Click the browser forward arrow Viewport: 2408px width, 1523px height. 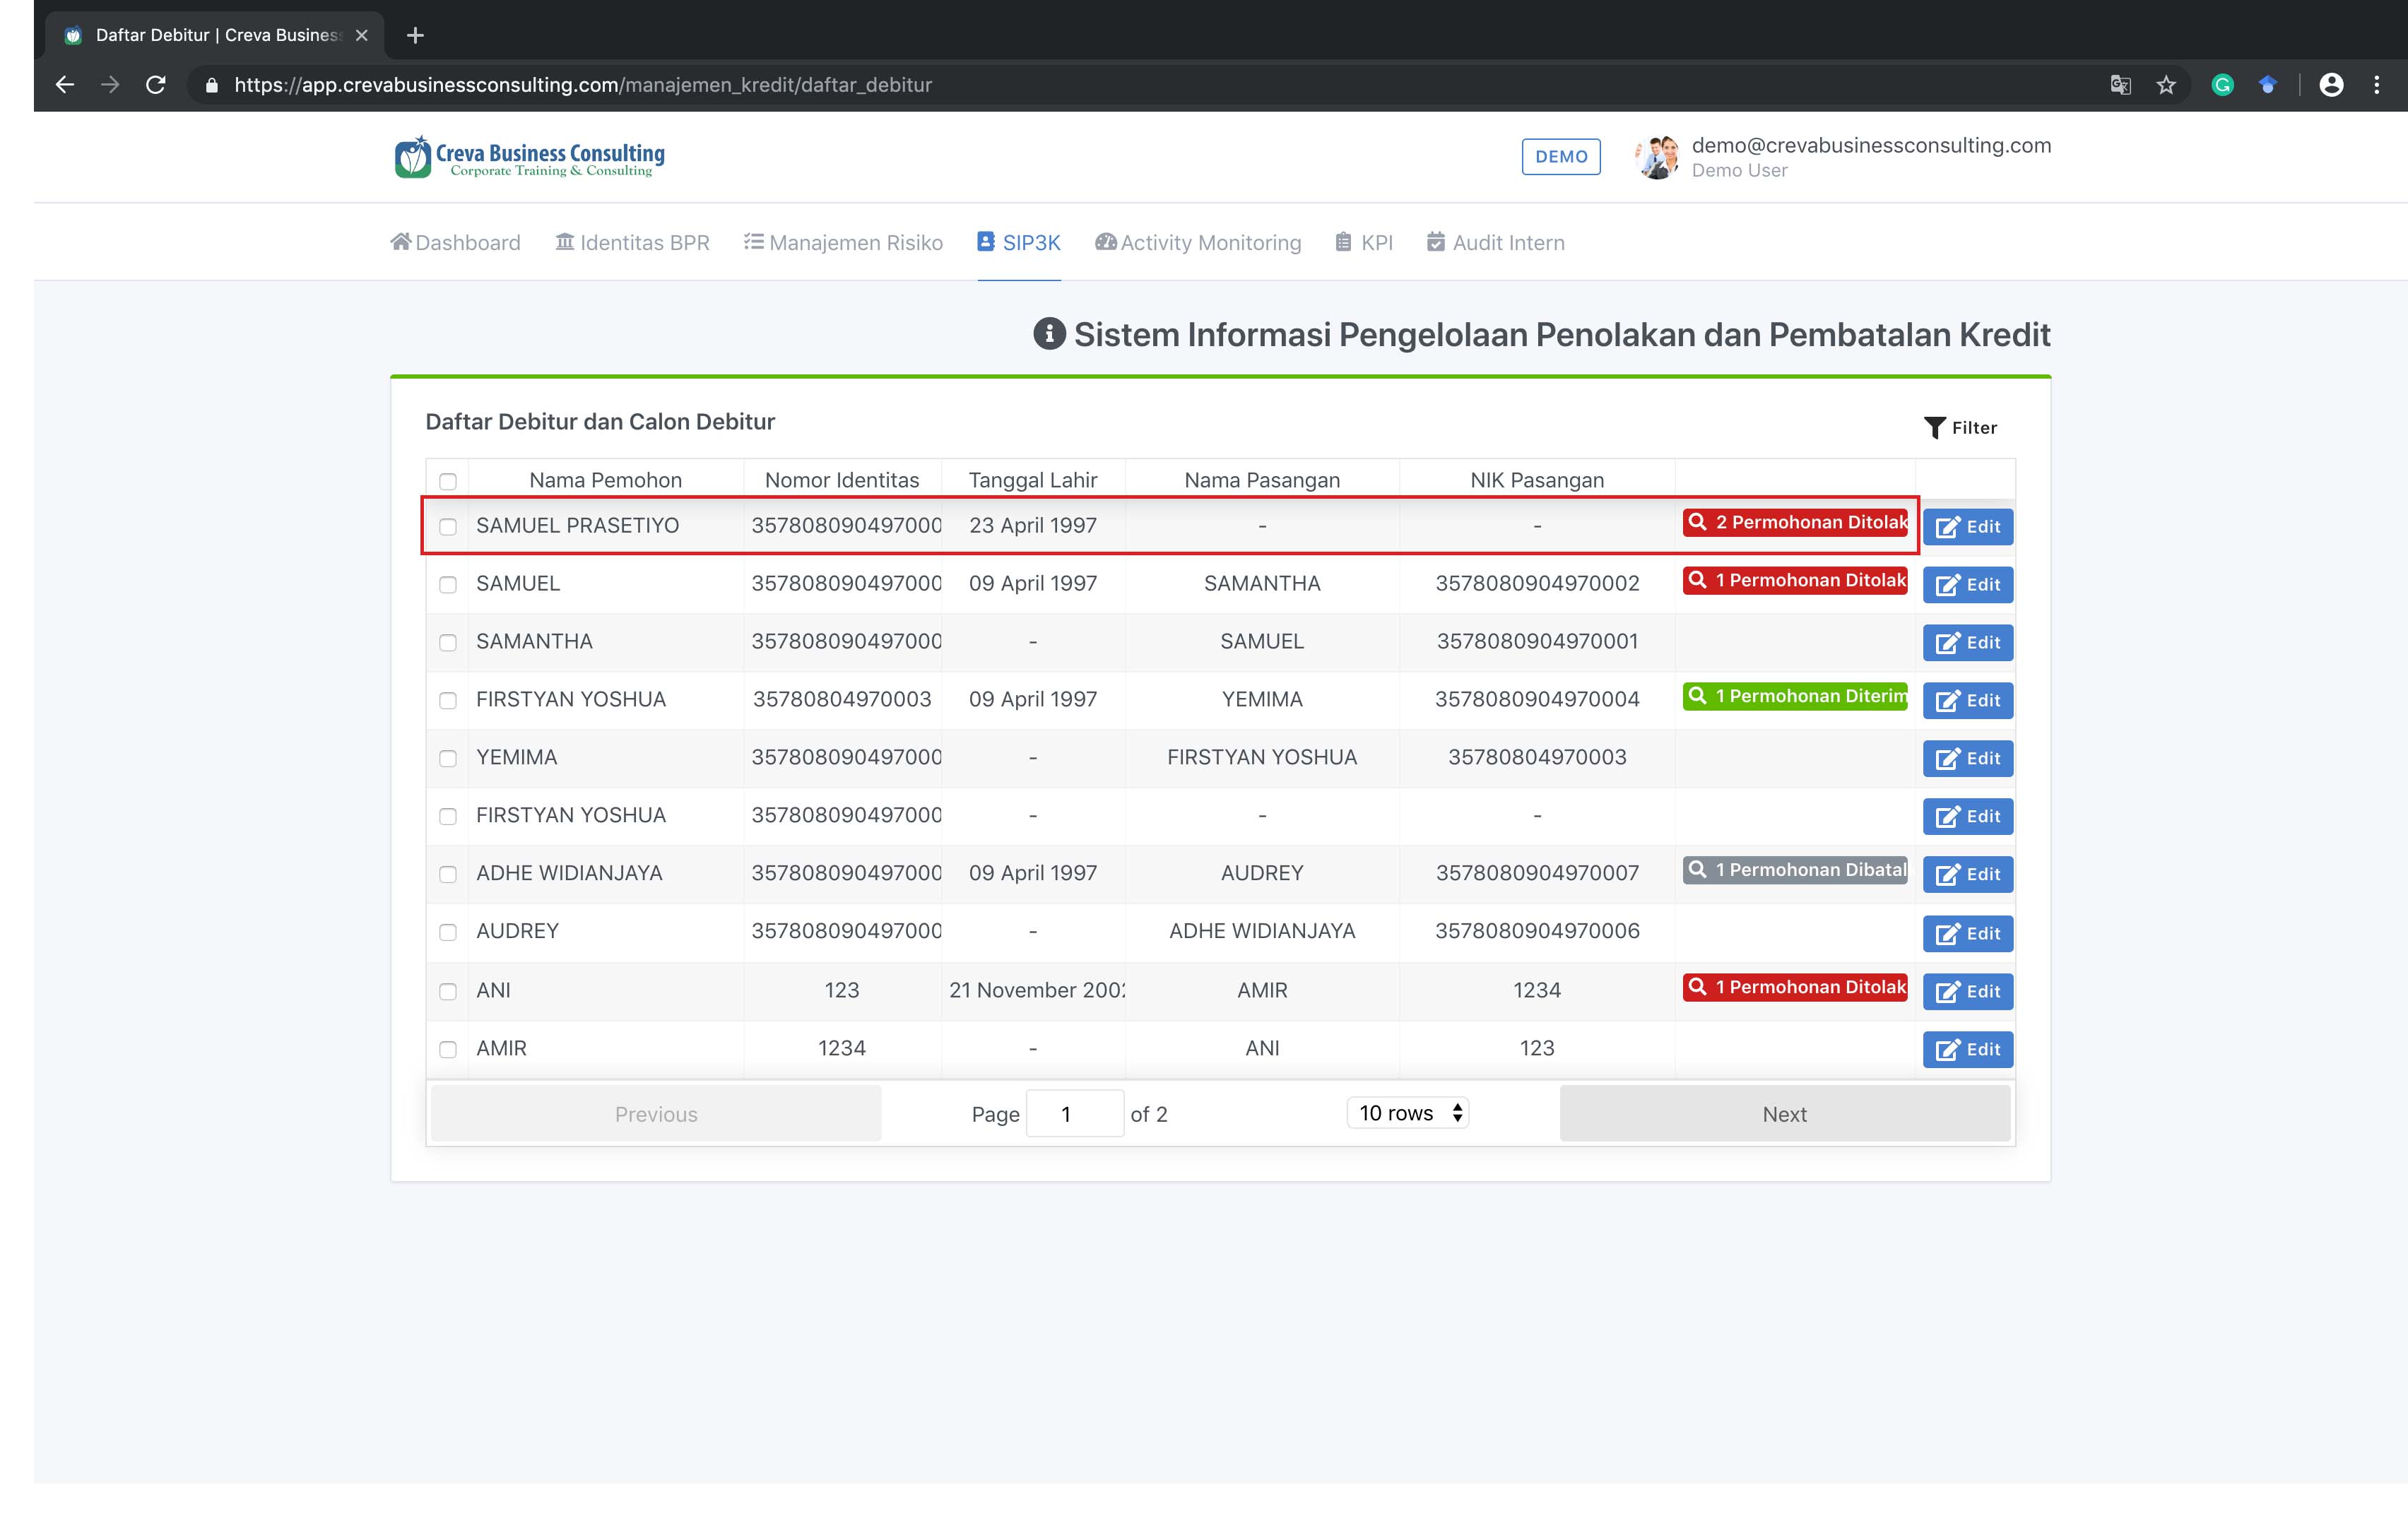[x=110, y=85]
